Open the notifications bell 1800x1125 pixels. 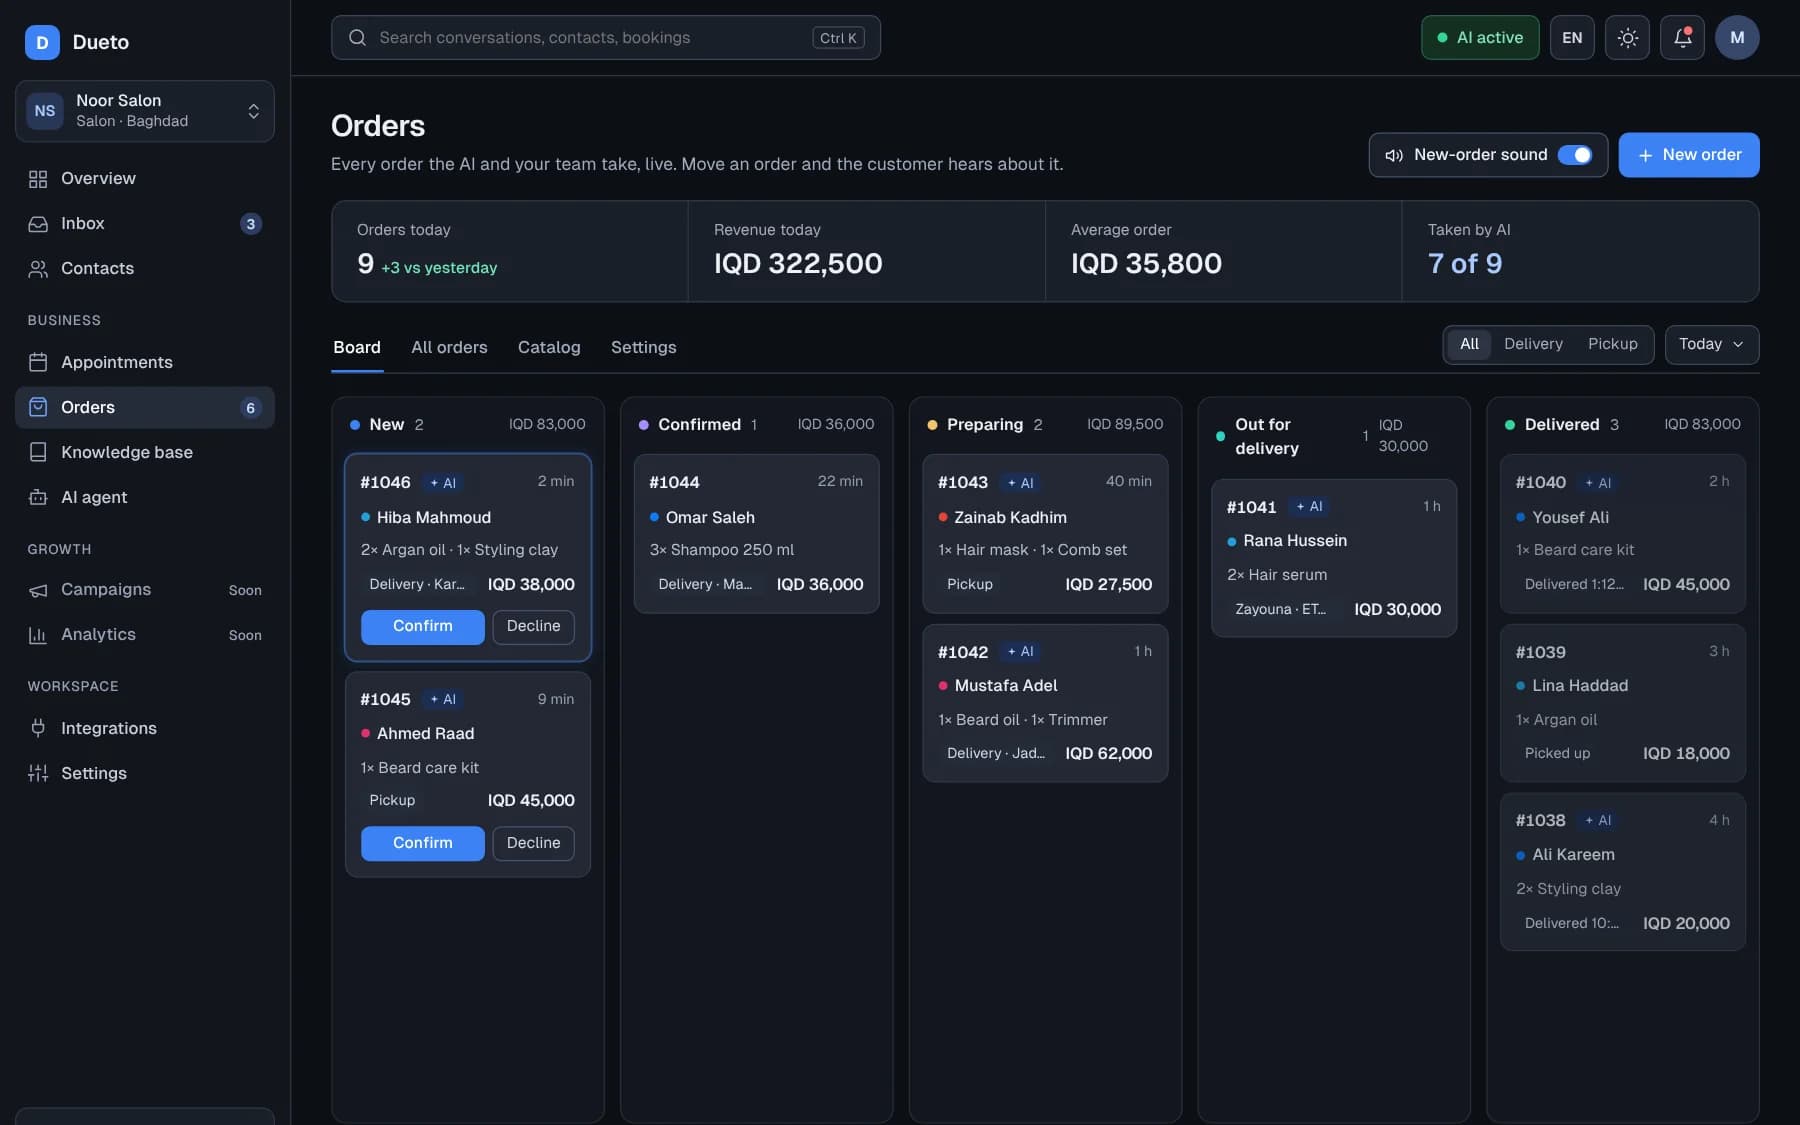point(1682,38)
